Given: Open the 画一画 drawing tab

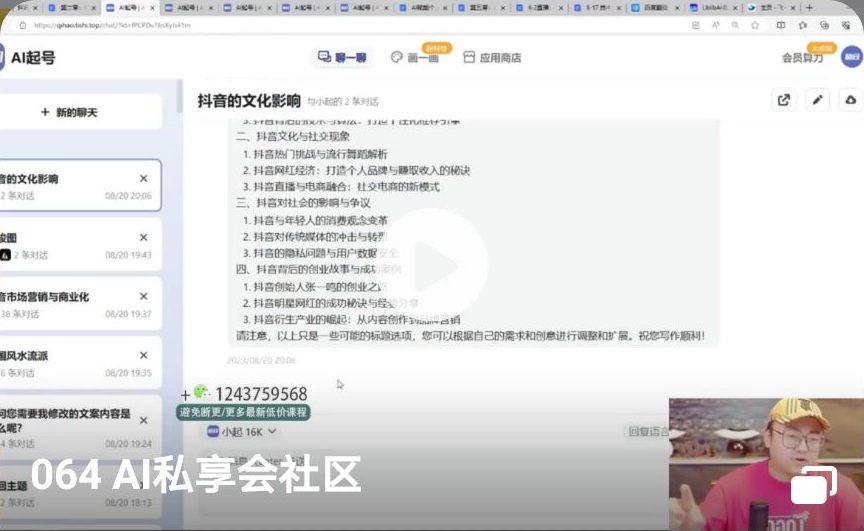Looking at the screenshot, I should tap(414, 58).
